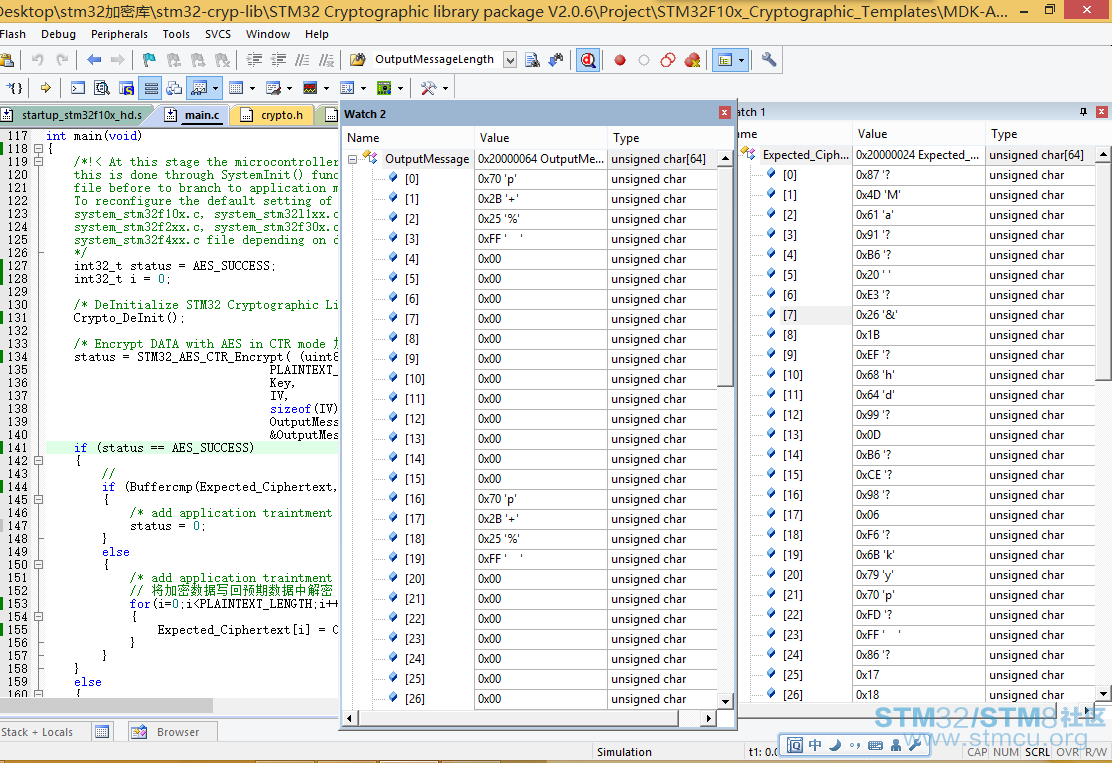
Task: Switch to the Stack + Locals tab
Action: 37,732
